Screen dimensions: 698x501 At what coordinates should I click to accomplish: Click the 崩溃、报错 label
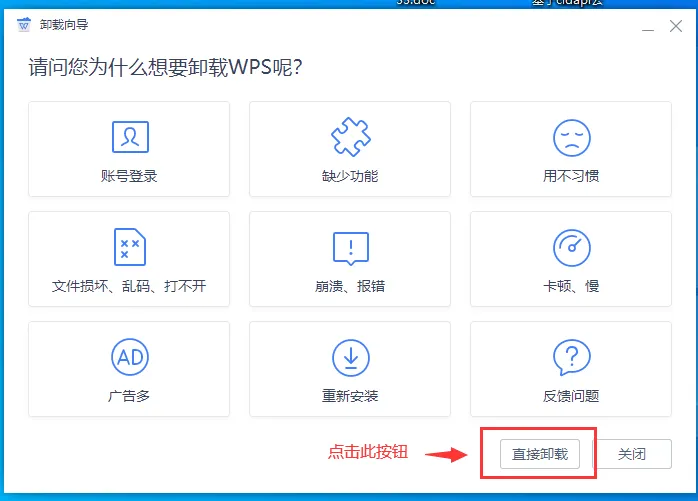coord(350,286)
